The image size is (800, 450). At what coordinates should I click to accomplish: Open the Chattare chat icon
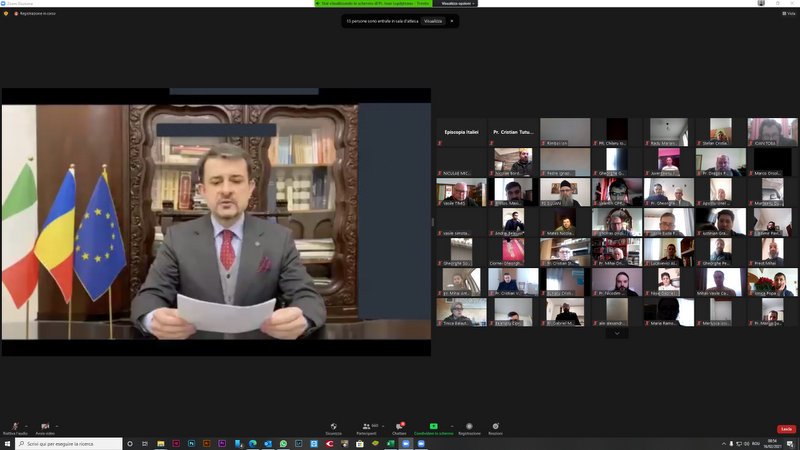pos(399,426)
